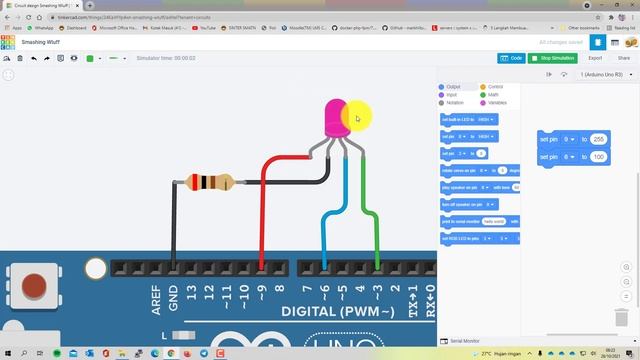Open WhatsApp bookmark
The width and height of the screenshot is (640, 360).
pyautogui.click(x=40, y=28)
